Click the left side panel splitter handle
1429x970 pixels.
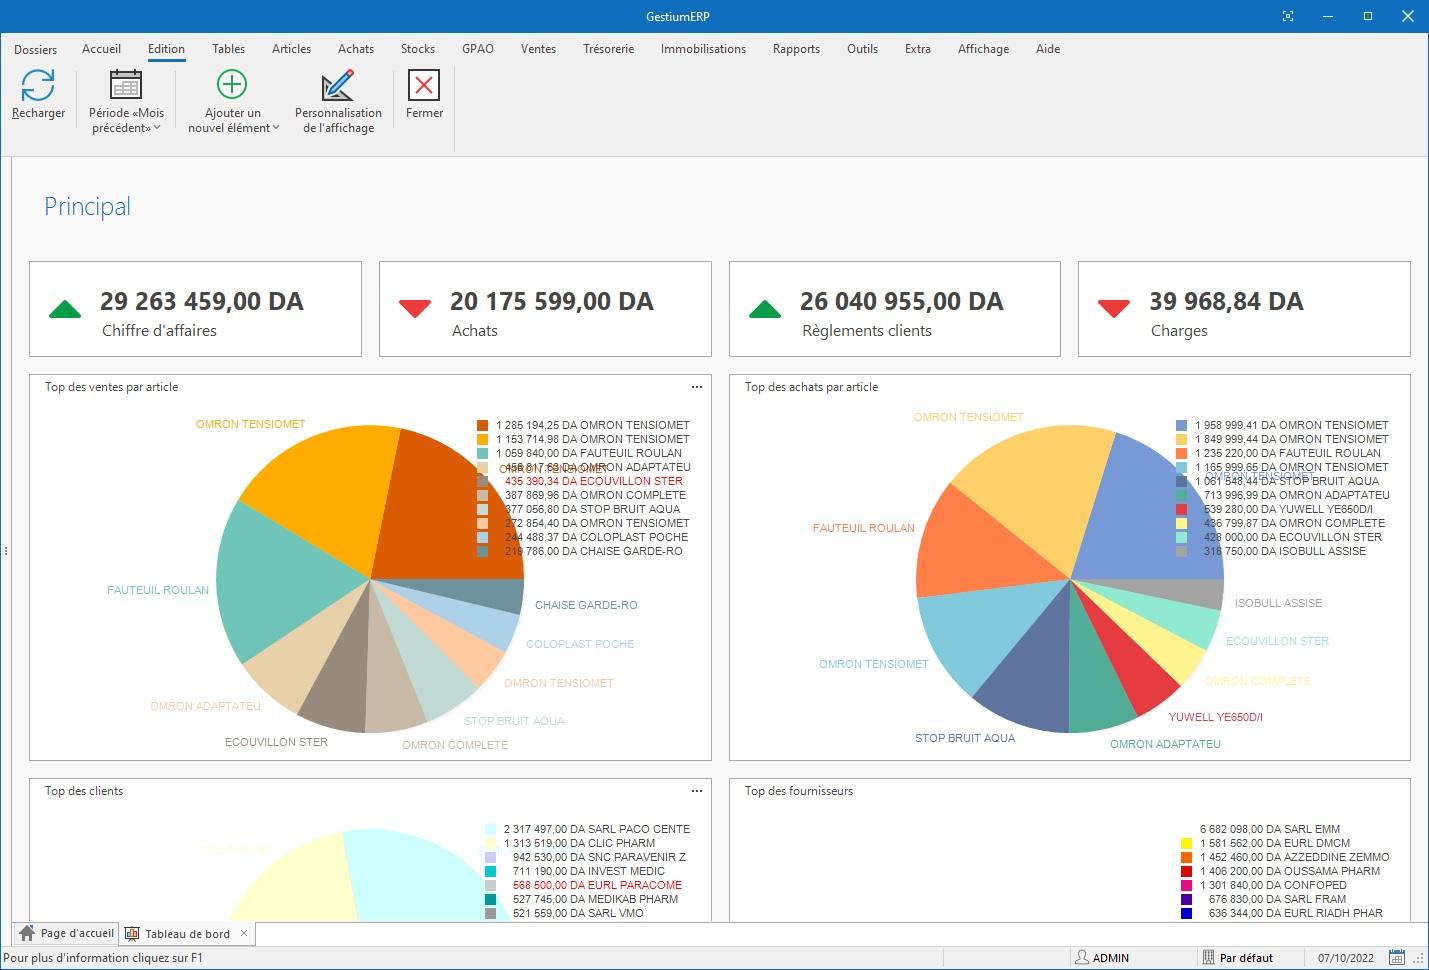[6, 551]
